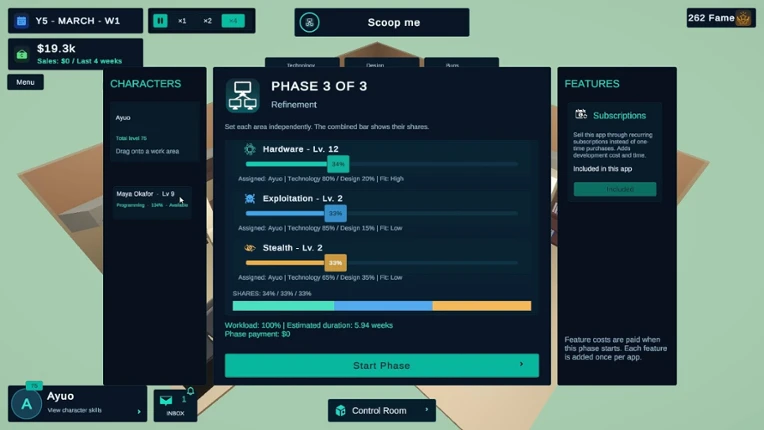Viewport: 764px width, 430px height.
Task: Click the Start Phase button
Action: tap(382, 365)
